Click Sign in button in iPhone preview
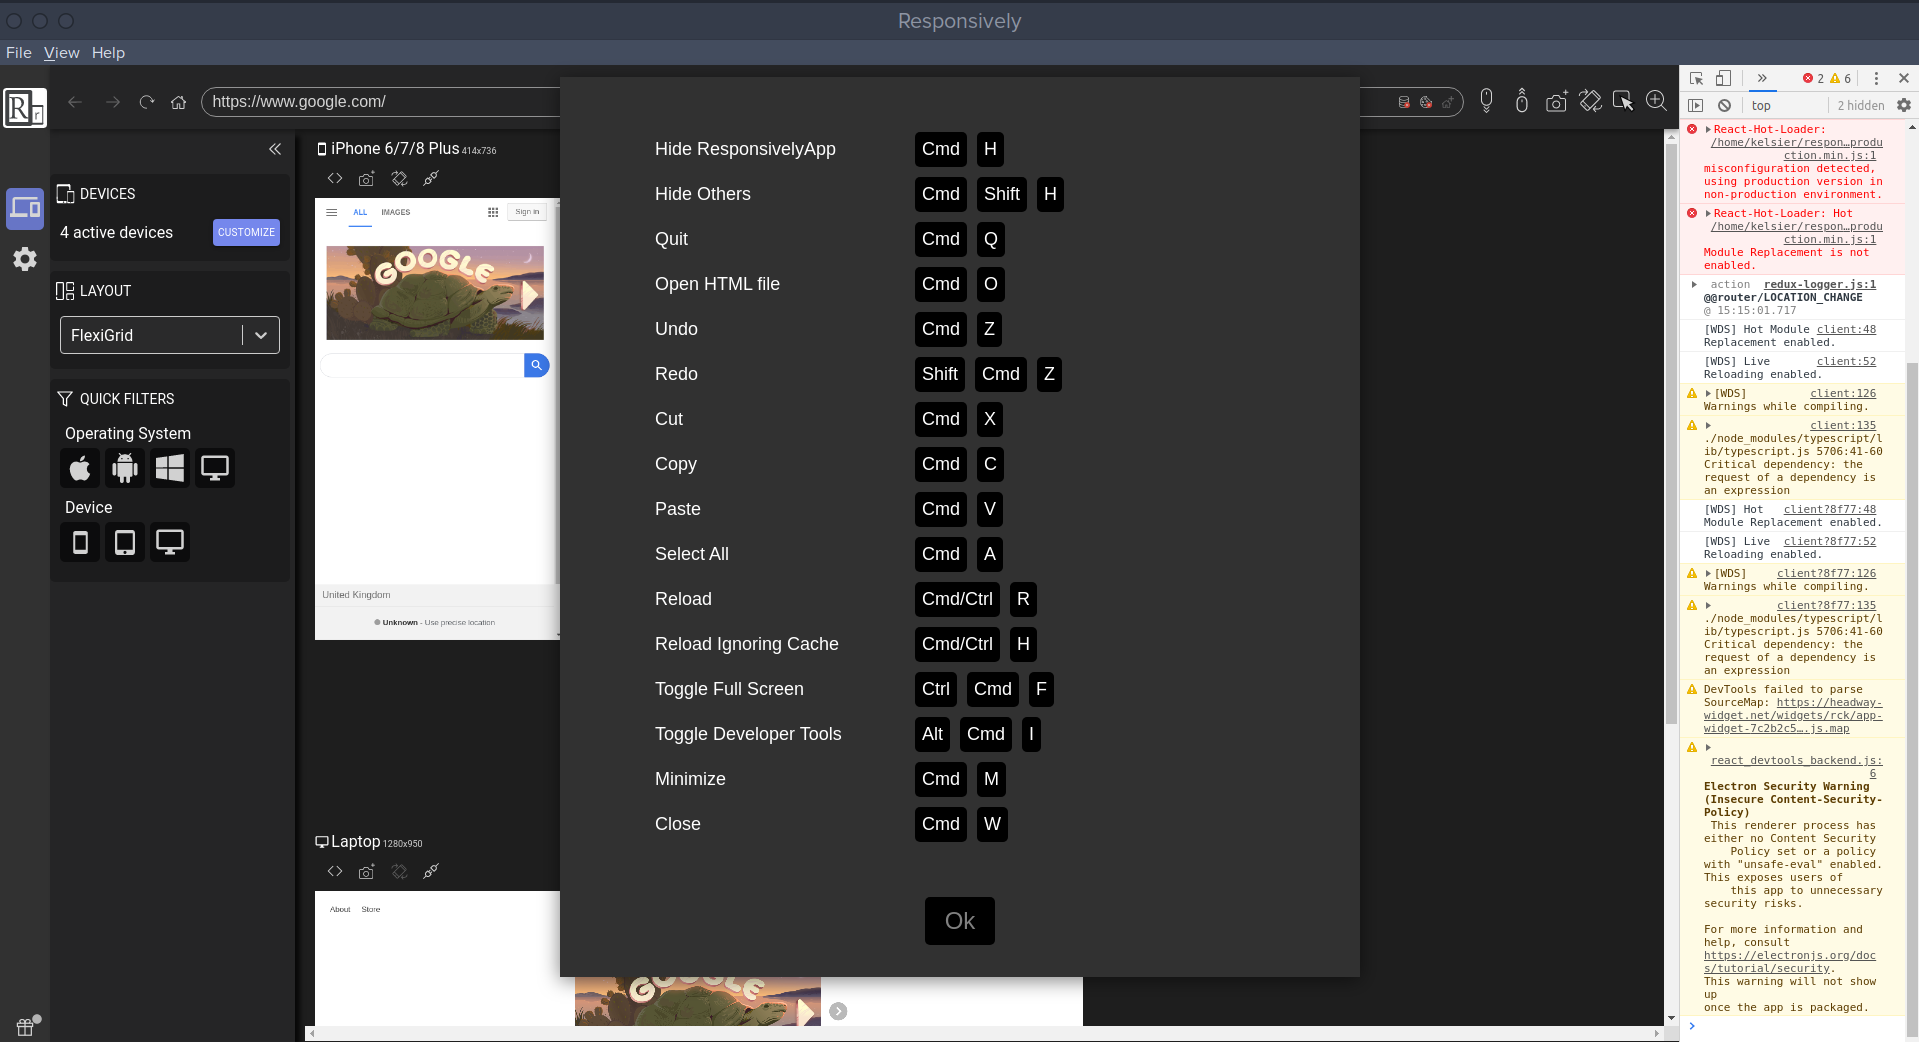The image size is (1919, 1042). (x=527, y=212)
